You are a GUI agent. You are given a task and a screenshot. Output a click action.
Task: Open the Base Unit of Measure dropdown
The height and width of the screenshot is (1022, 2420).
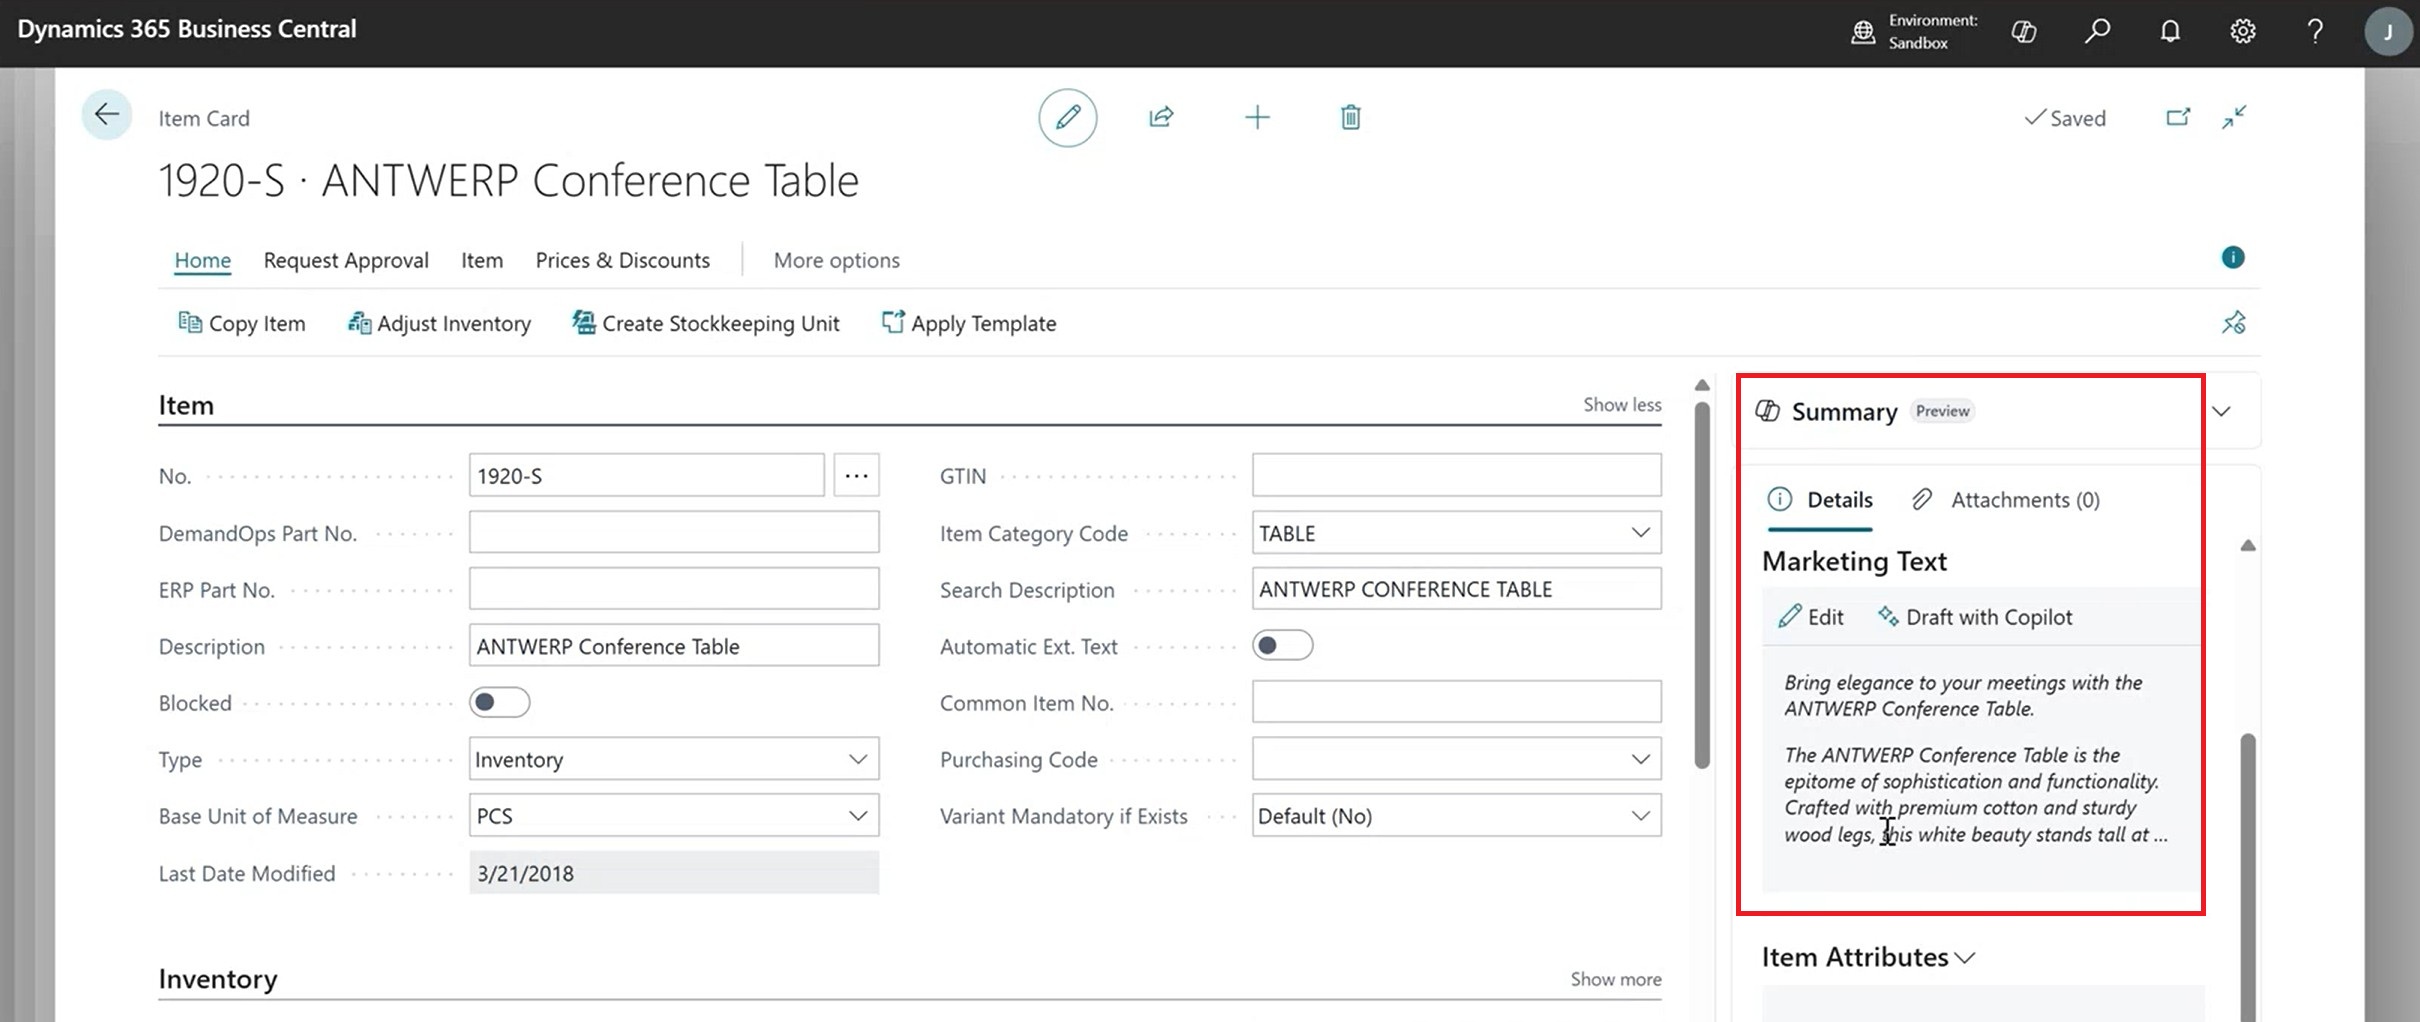(x=857, y=816)
